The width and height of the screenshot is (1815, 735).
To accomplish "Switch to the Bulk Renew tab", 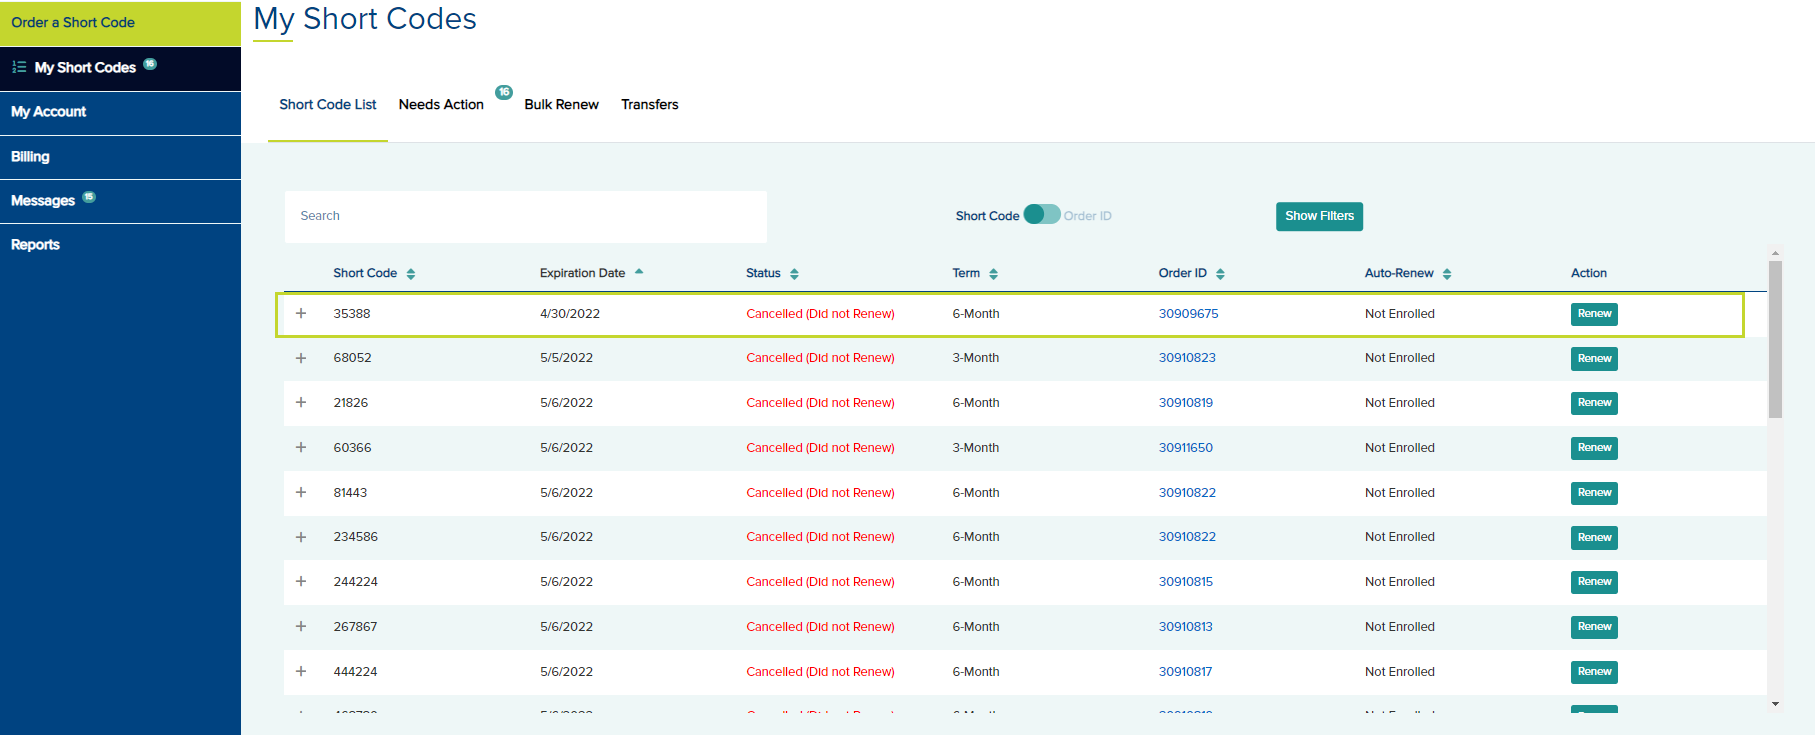I will point(561,105).
